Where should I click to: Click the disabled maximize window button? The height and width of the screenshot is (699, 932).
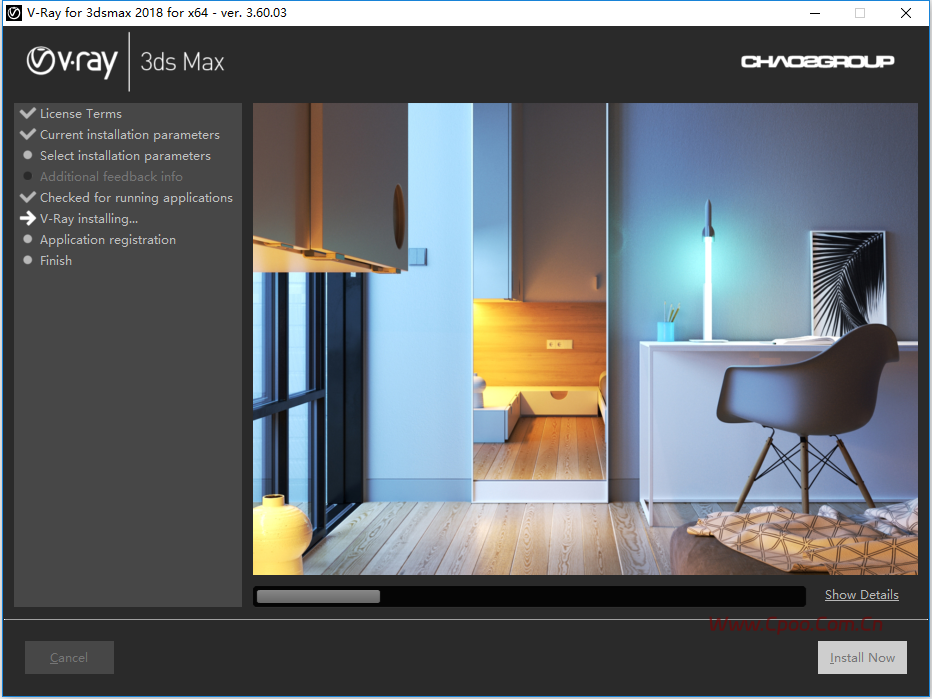coord(860,13)
